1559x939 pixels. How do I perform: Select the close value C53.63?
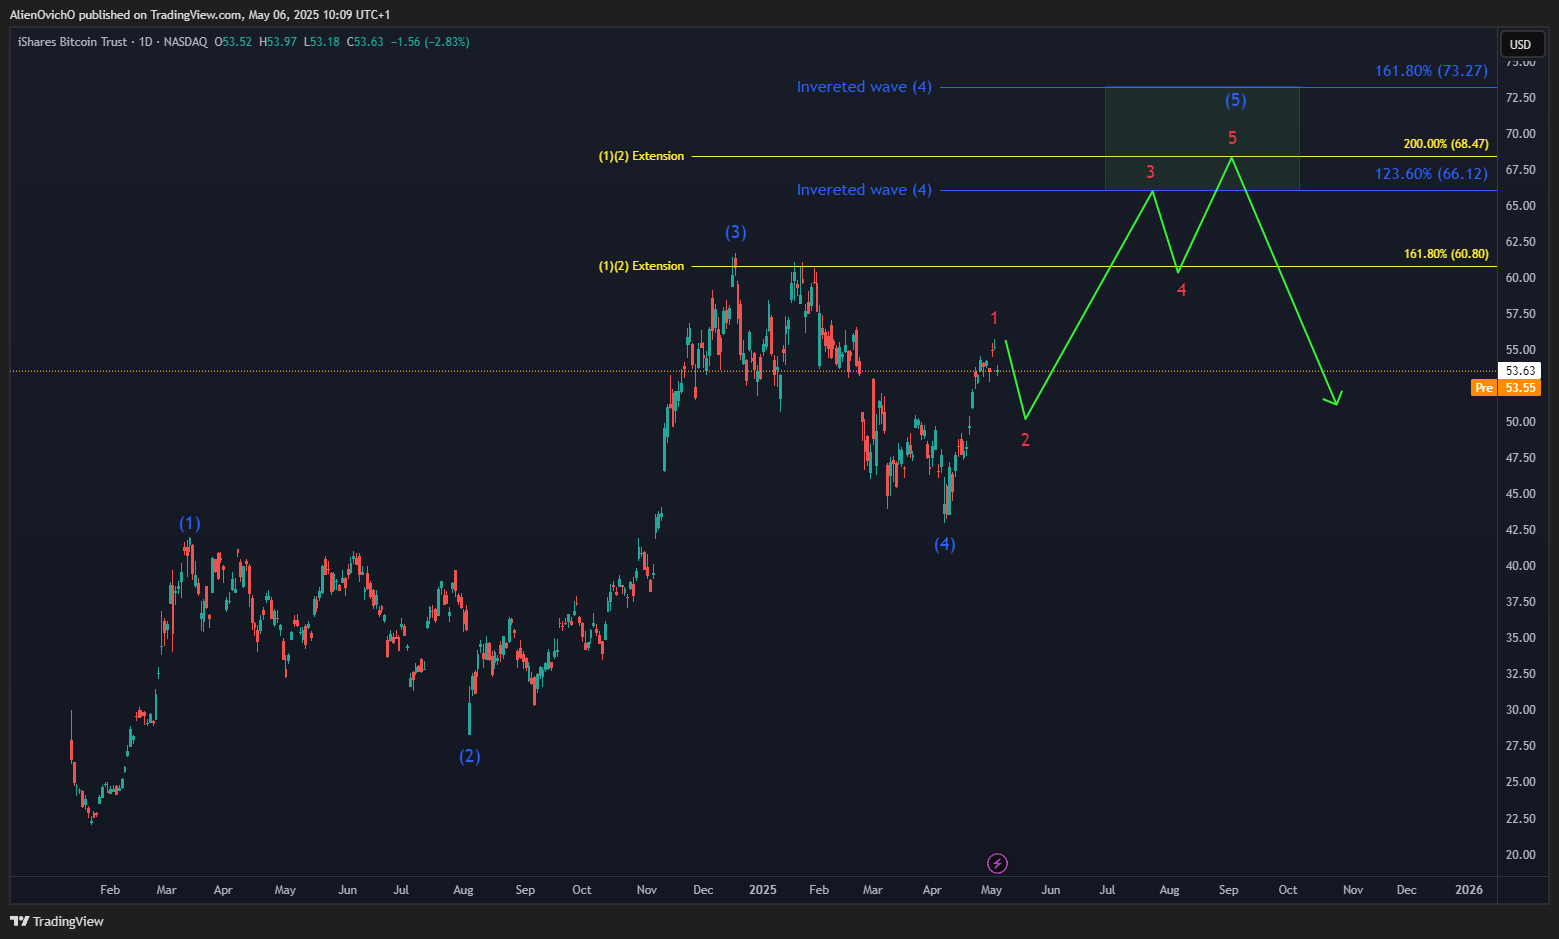pyautogui.click(x=365, y=42)
